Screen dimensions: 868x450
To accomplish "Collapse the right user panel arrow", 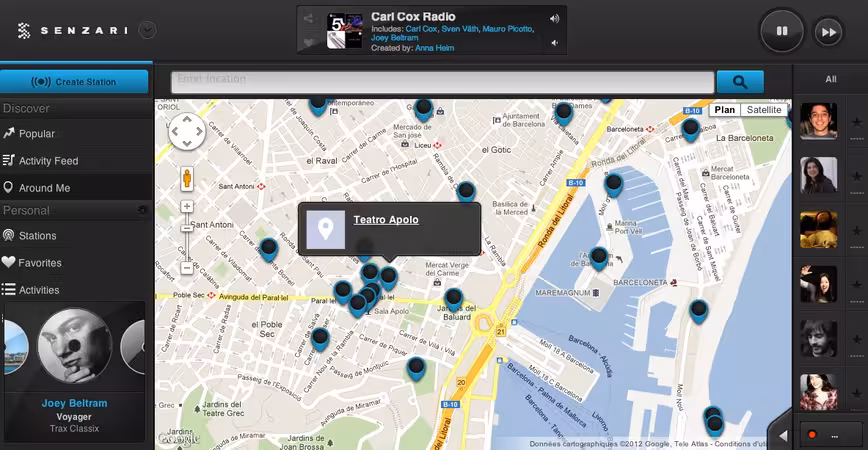I will pyautogui.click(x=783, y=436).
